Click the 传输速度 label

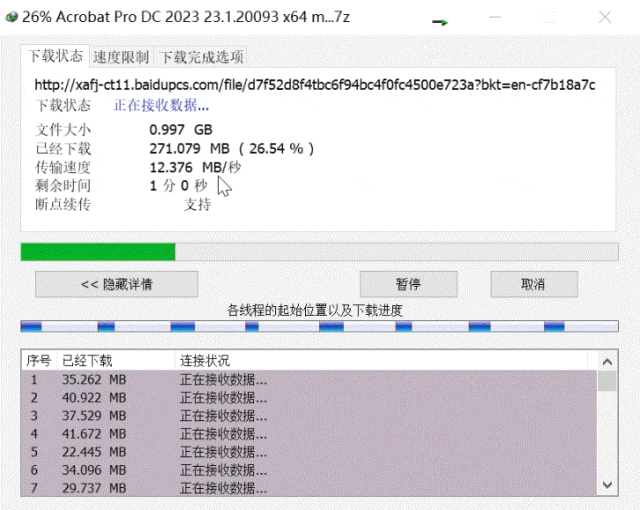pyautogui.click(x=63, y=167)
